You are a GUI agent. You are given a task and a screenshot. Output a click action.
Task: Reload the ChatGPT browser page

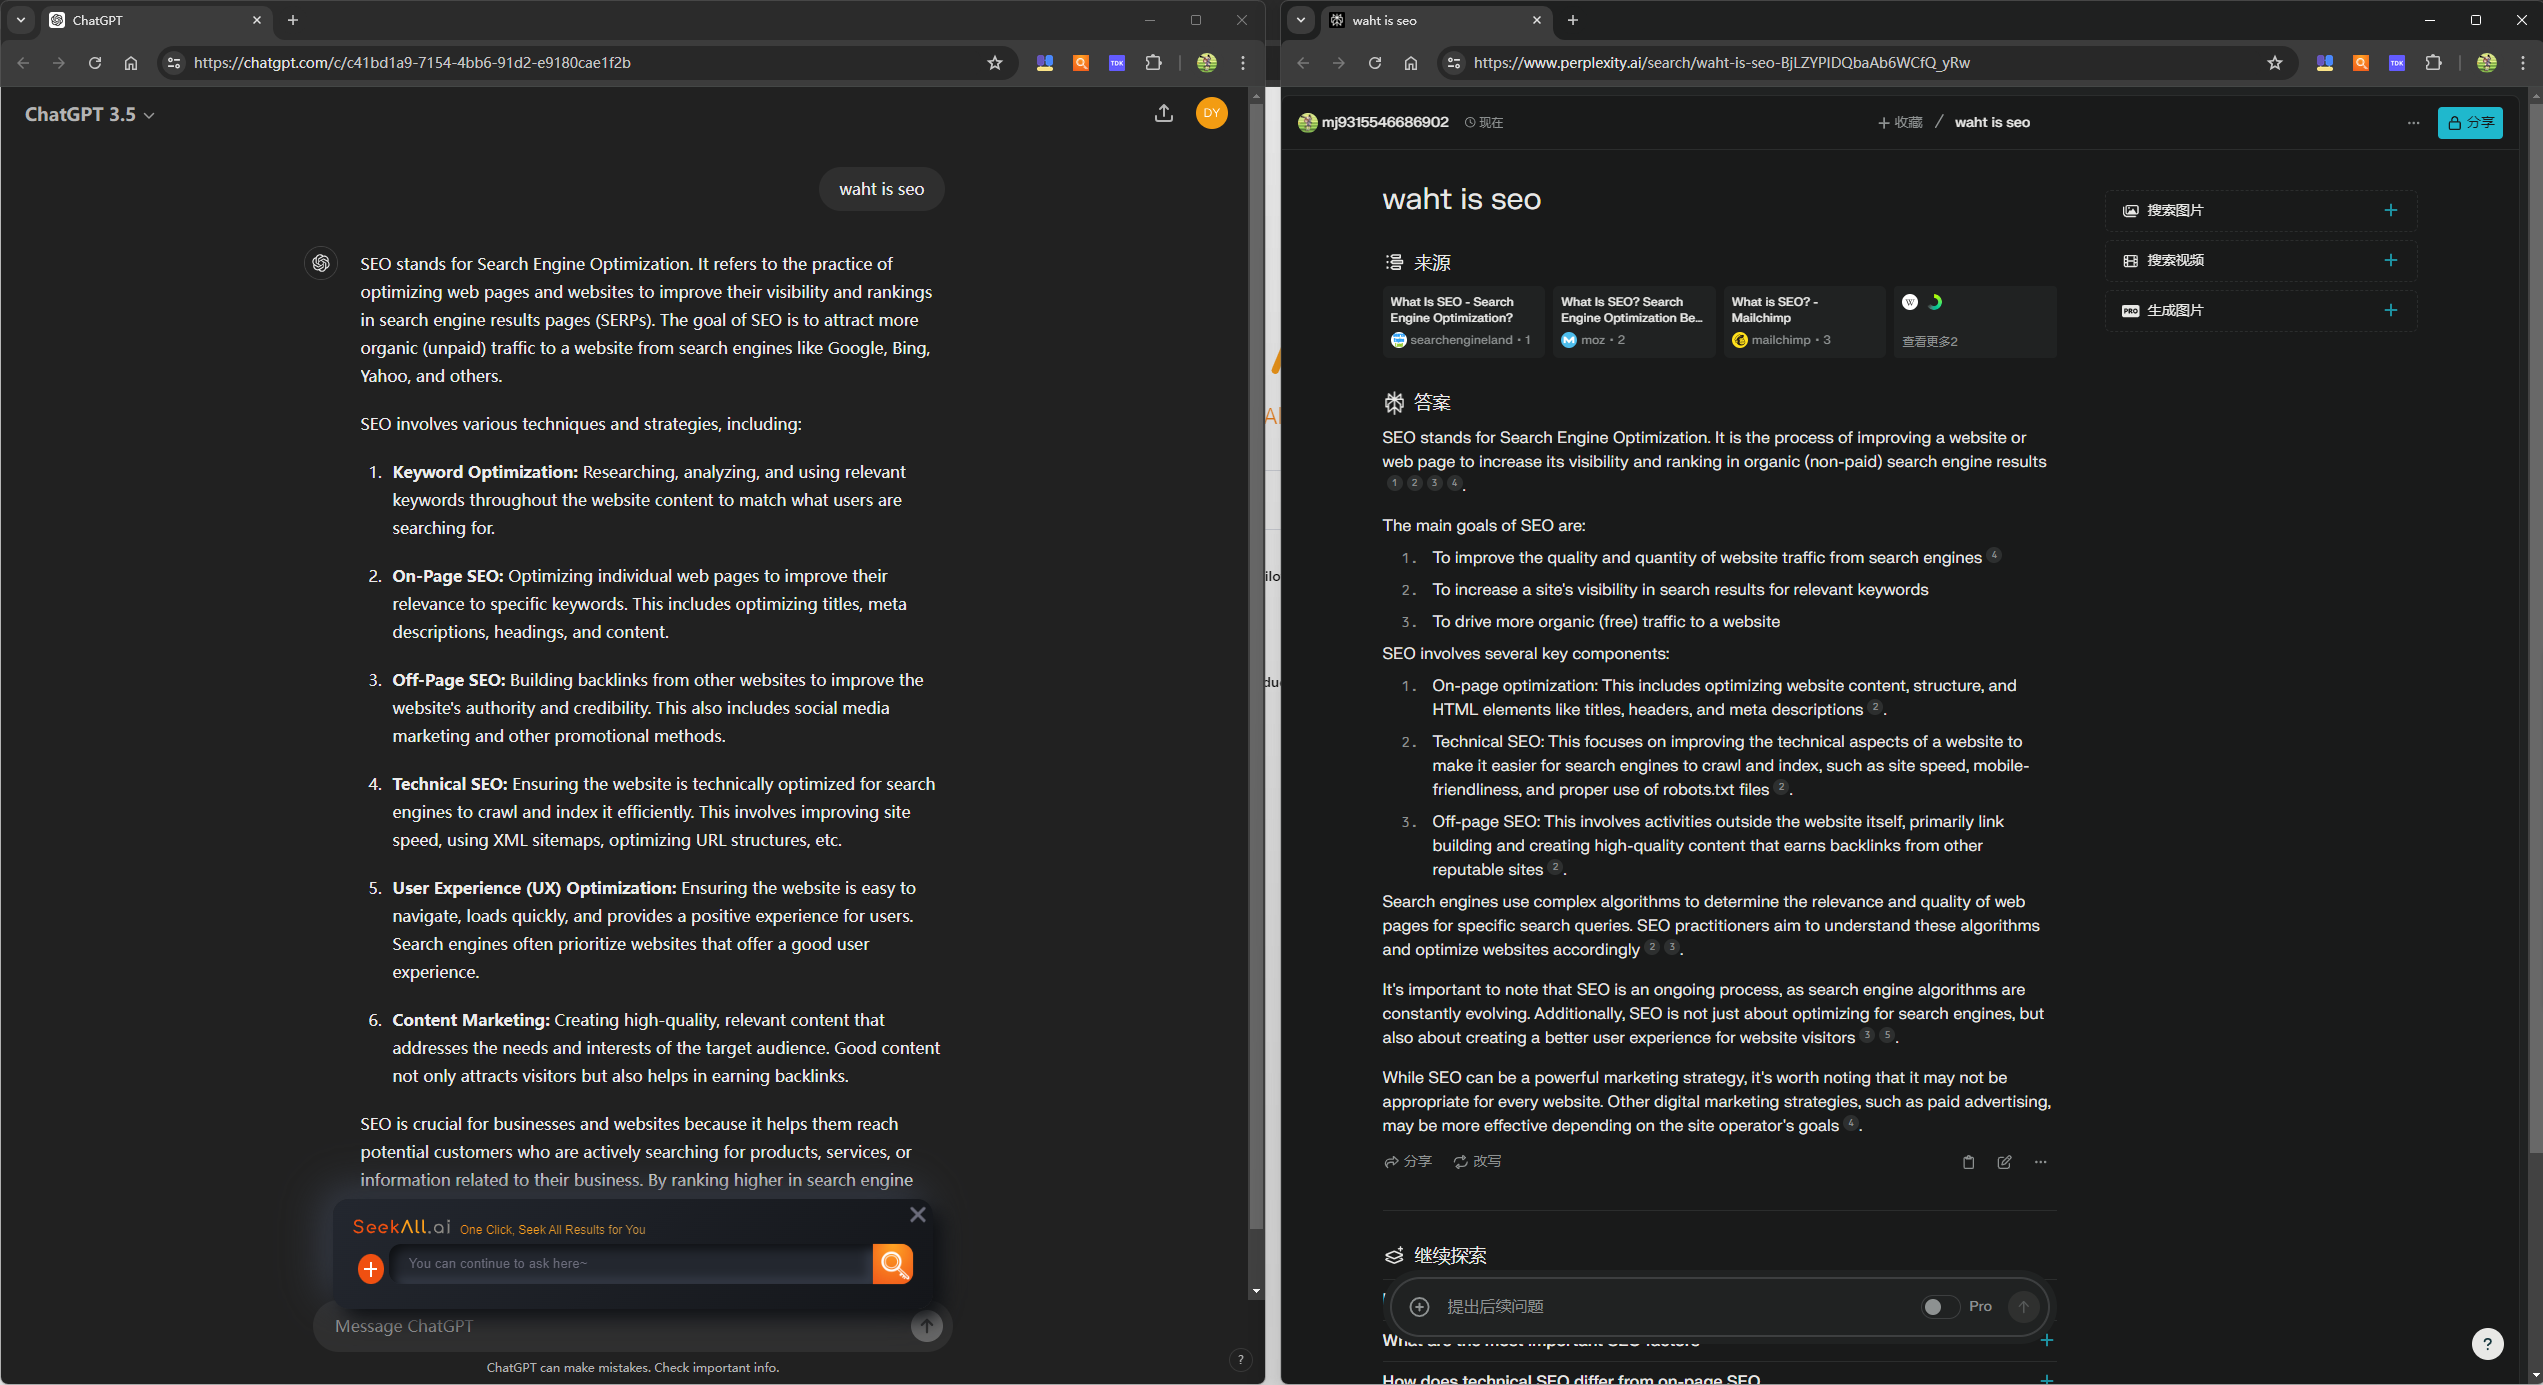coord(95,63)
